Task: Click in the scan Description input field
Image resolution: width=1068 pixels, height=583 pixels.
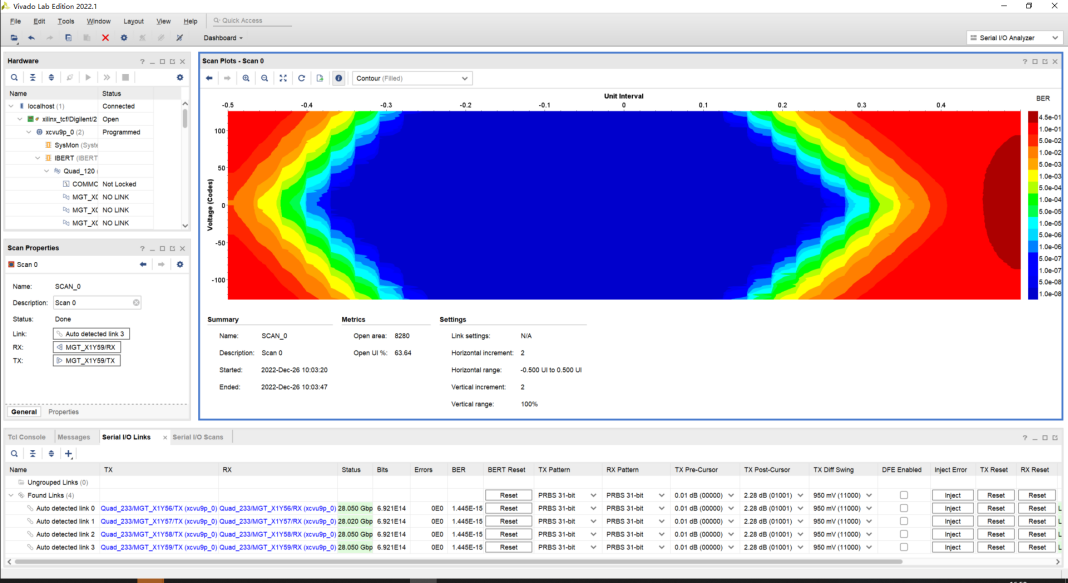Action: 94,302
